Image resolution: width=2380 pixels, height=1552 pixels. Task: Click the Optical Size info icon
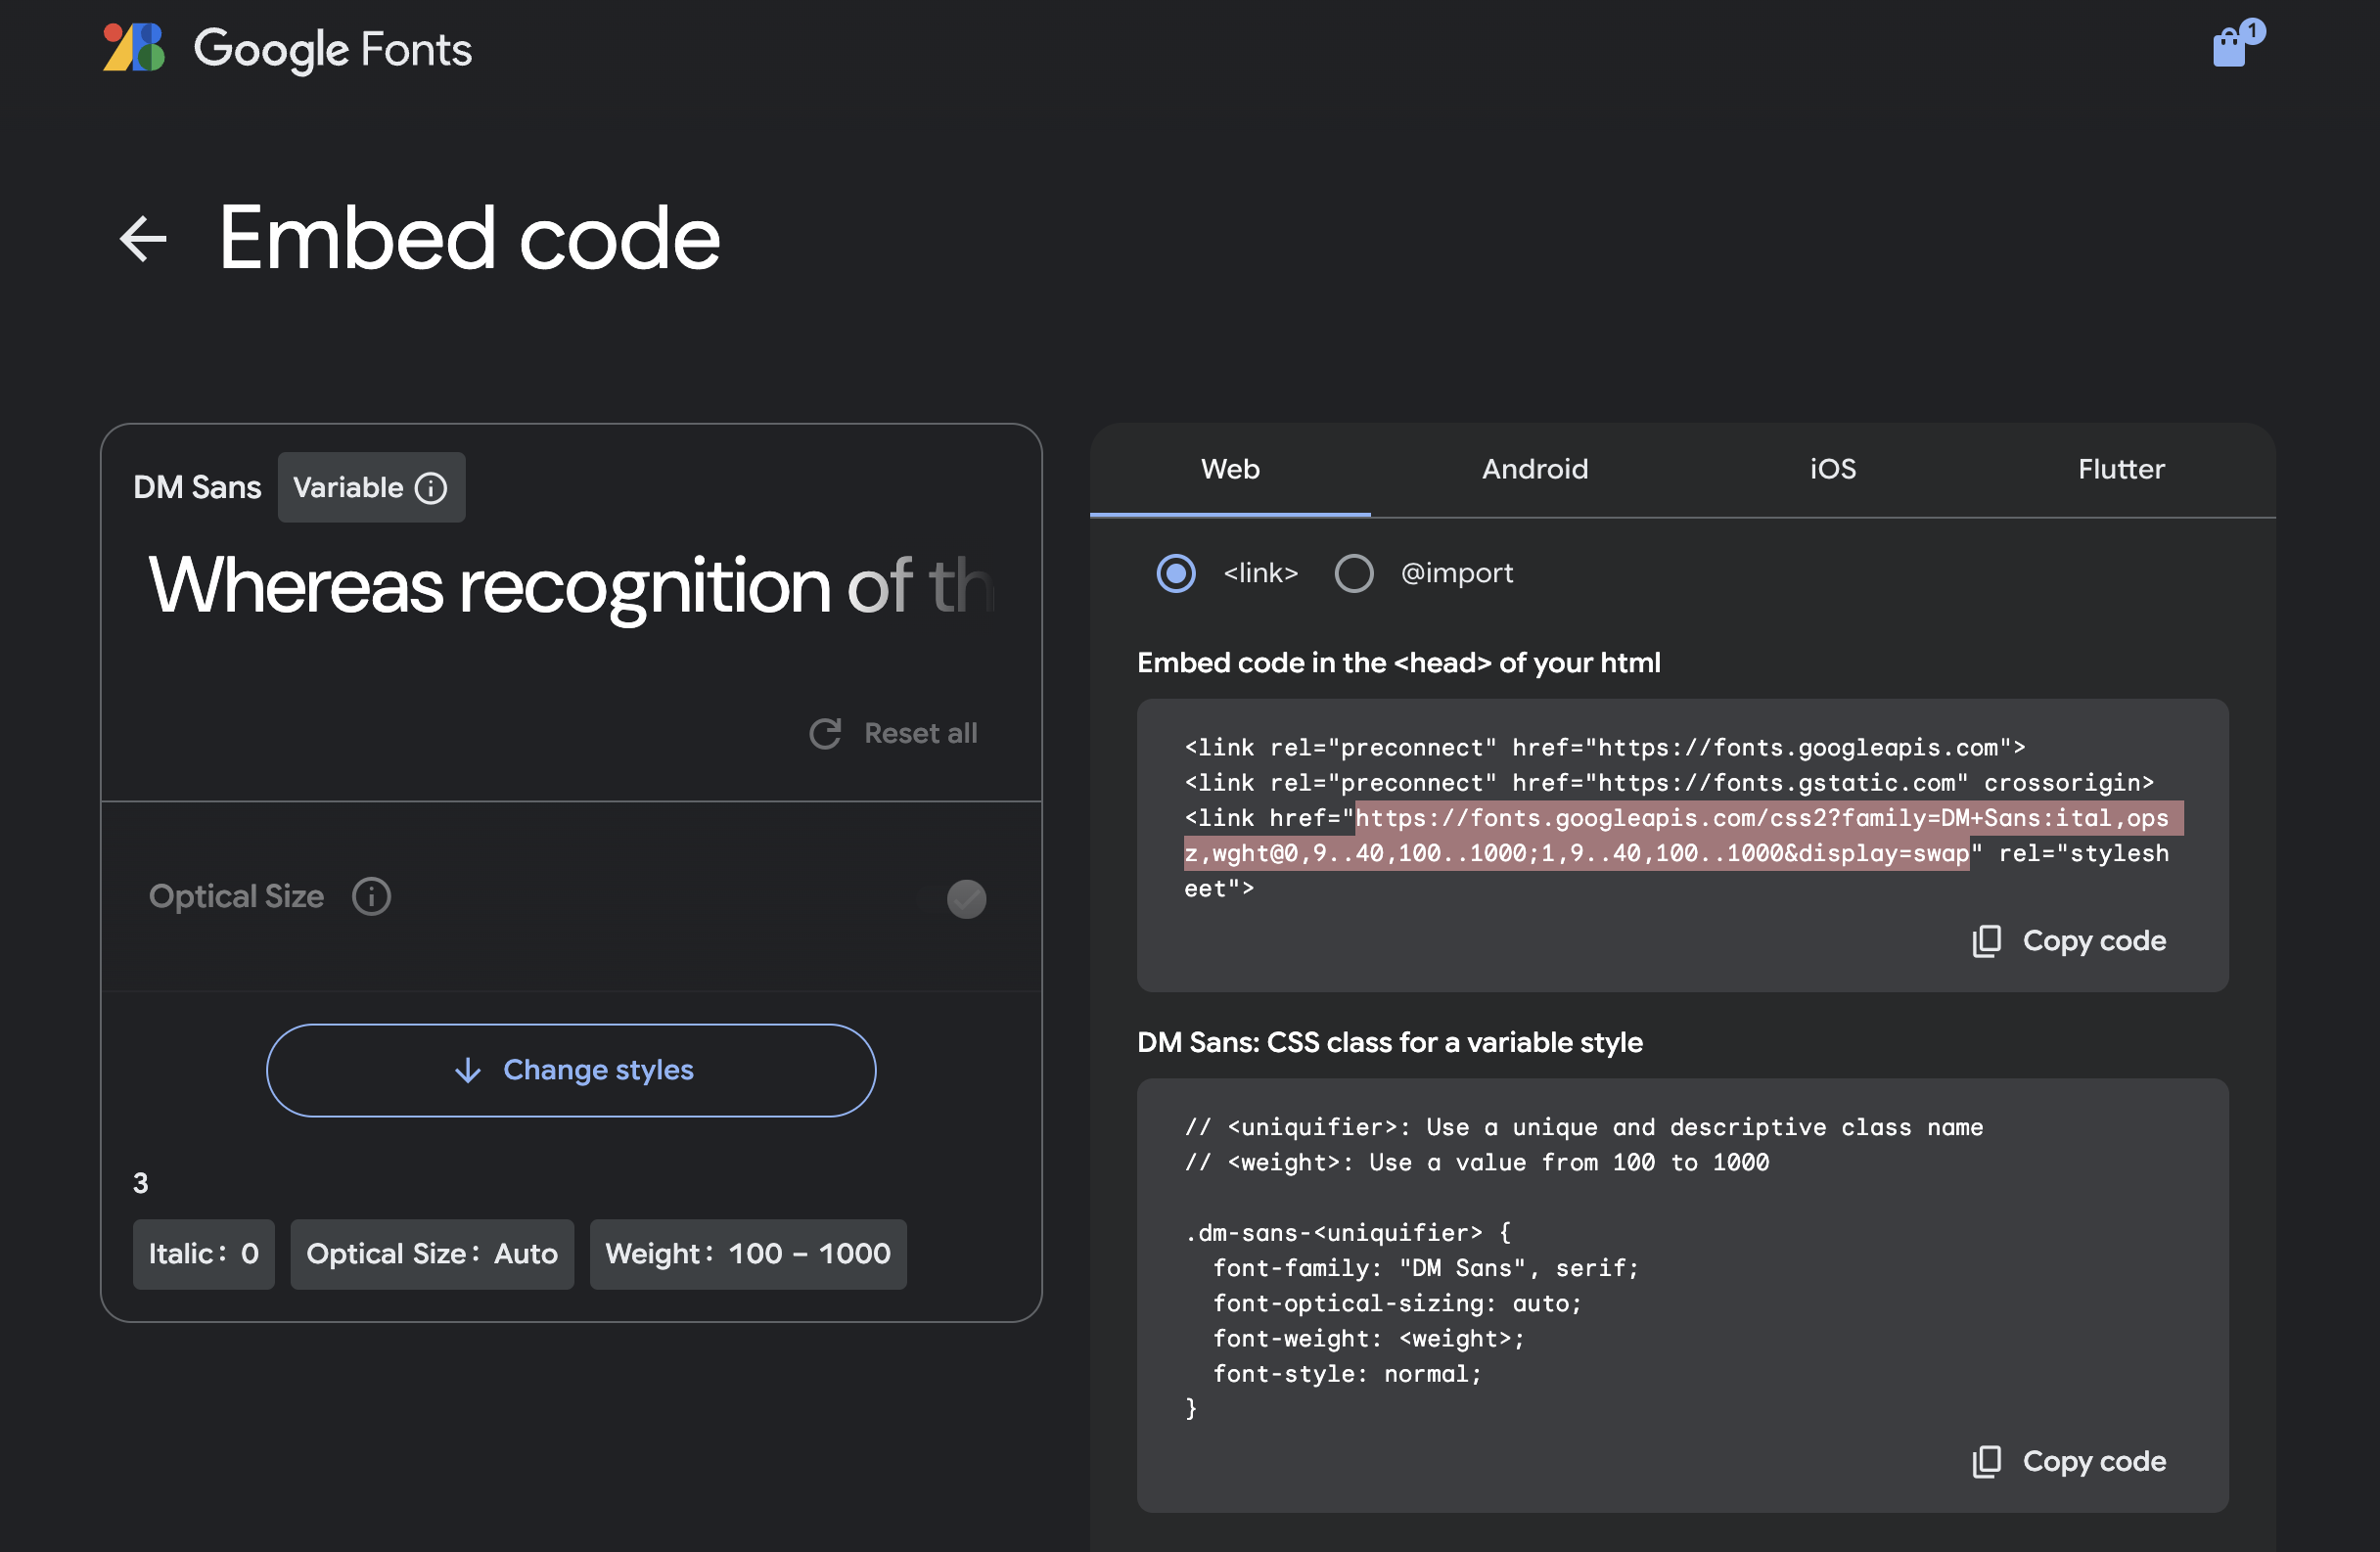click(x=371, y=896)
